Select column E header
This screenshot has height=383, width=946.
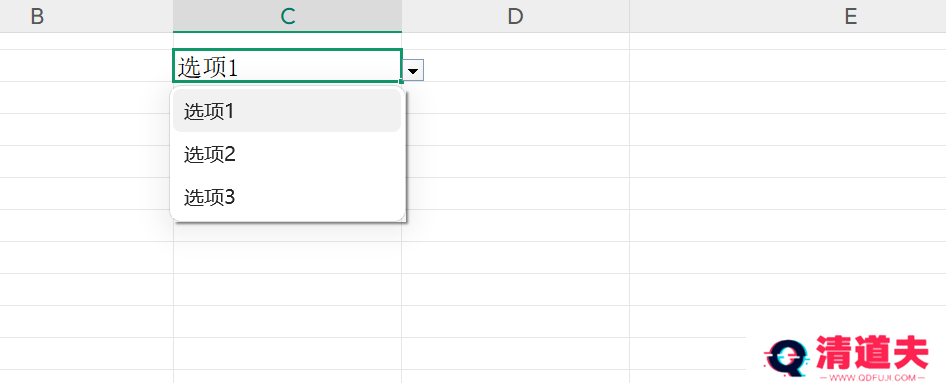tap(788, 16)
